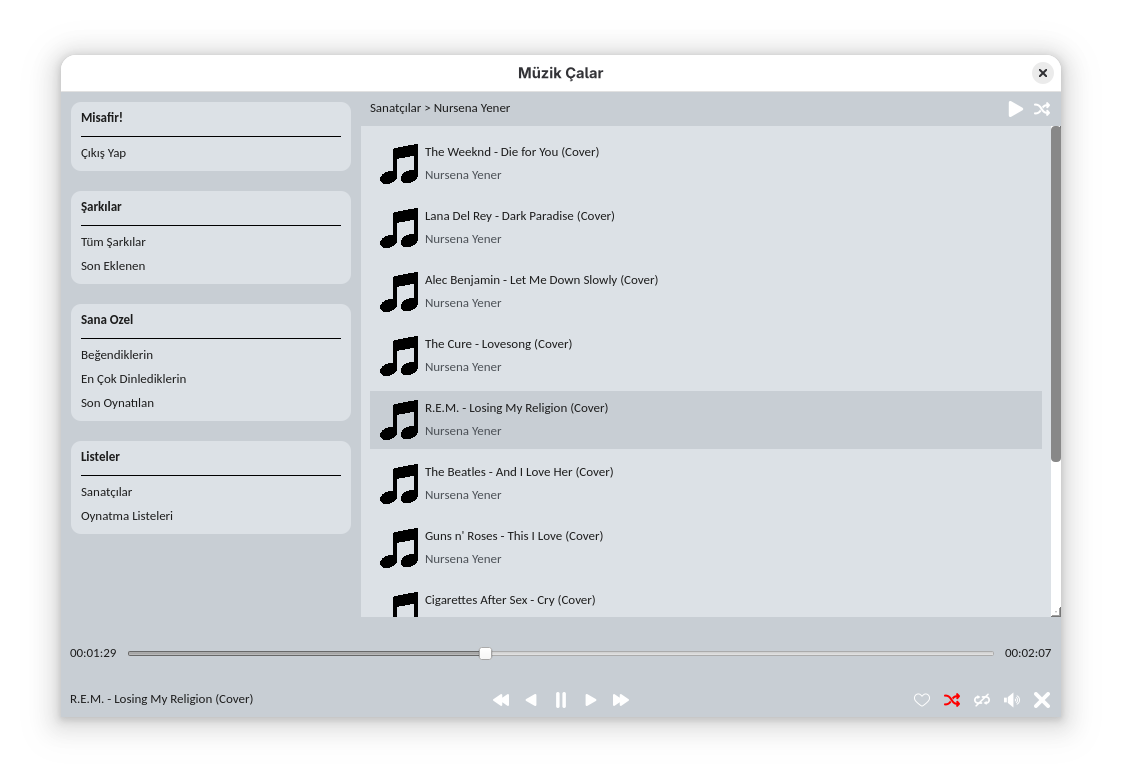
Task: Open Tüm Şarkılar list
Action: coord(113,242)
